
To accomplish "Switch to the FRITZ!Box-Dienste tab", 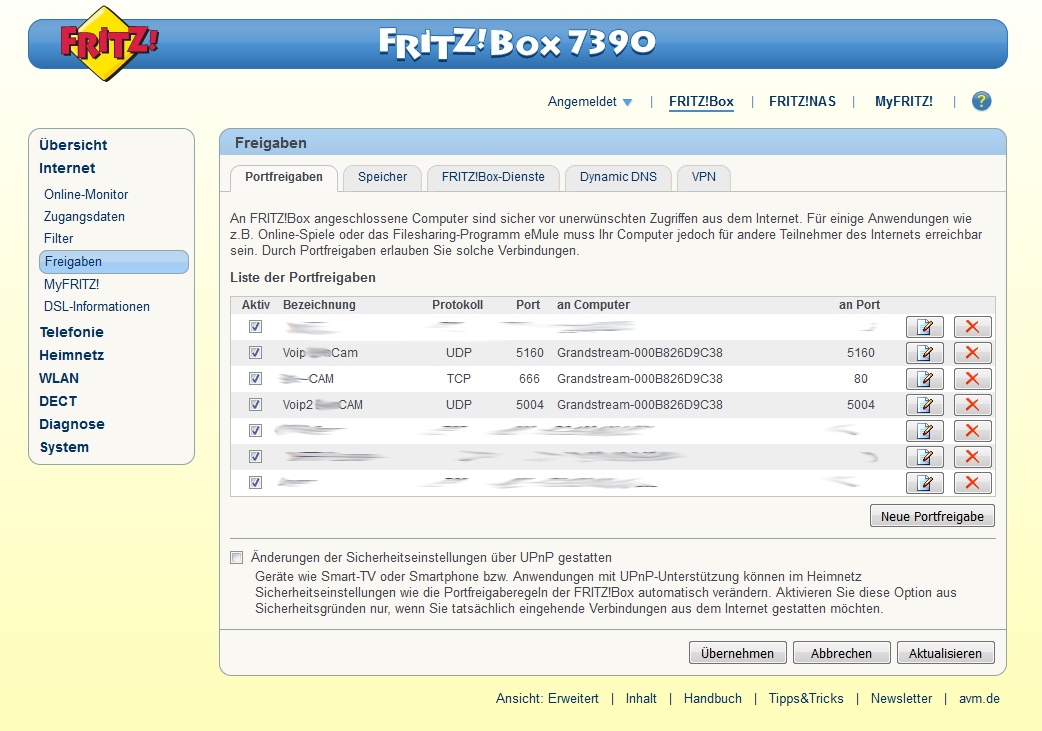I will click(493, 177).
